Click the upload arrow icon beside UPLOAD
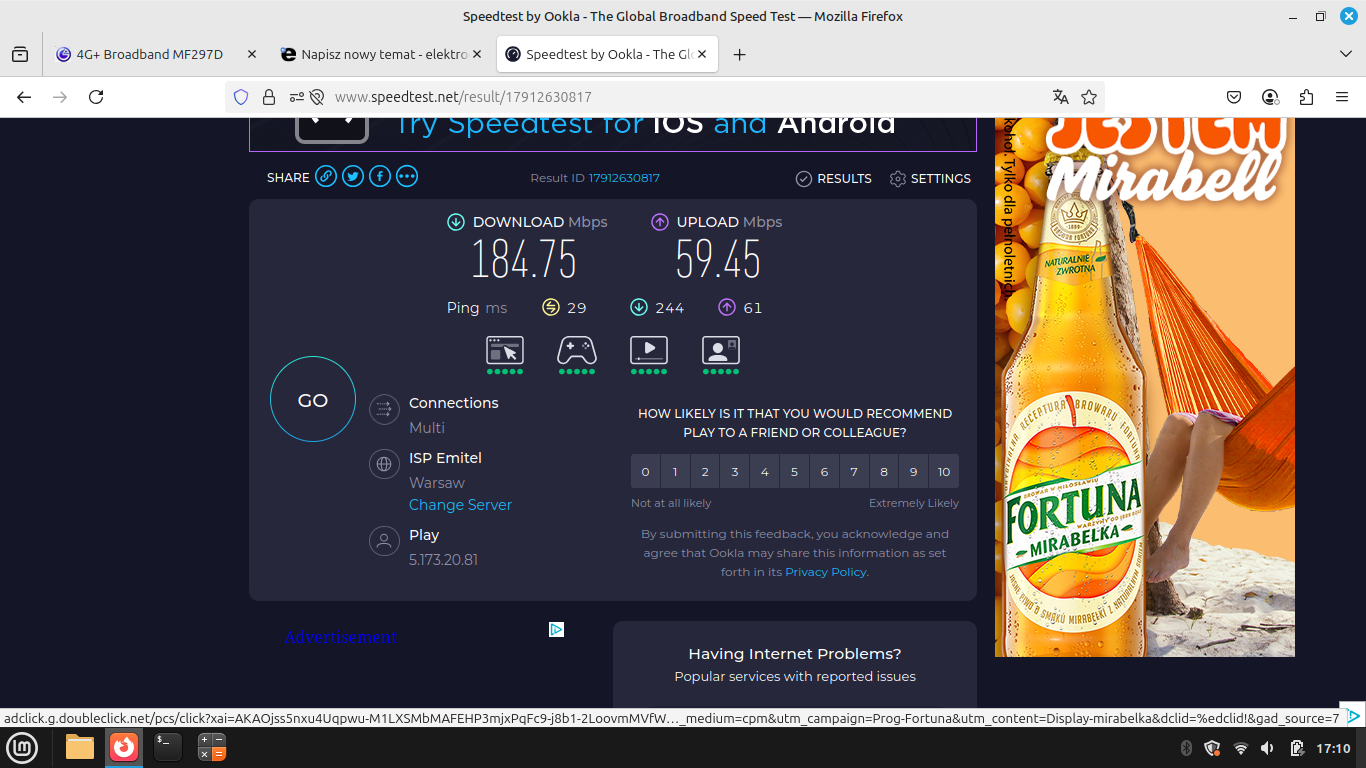Screen dimensions: 1366x768 click(660, 222)
